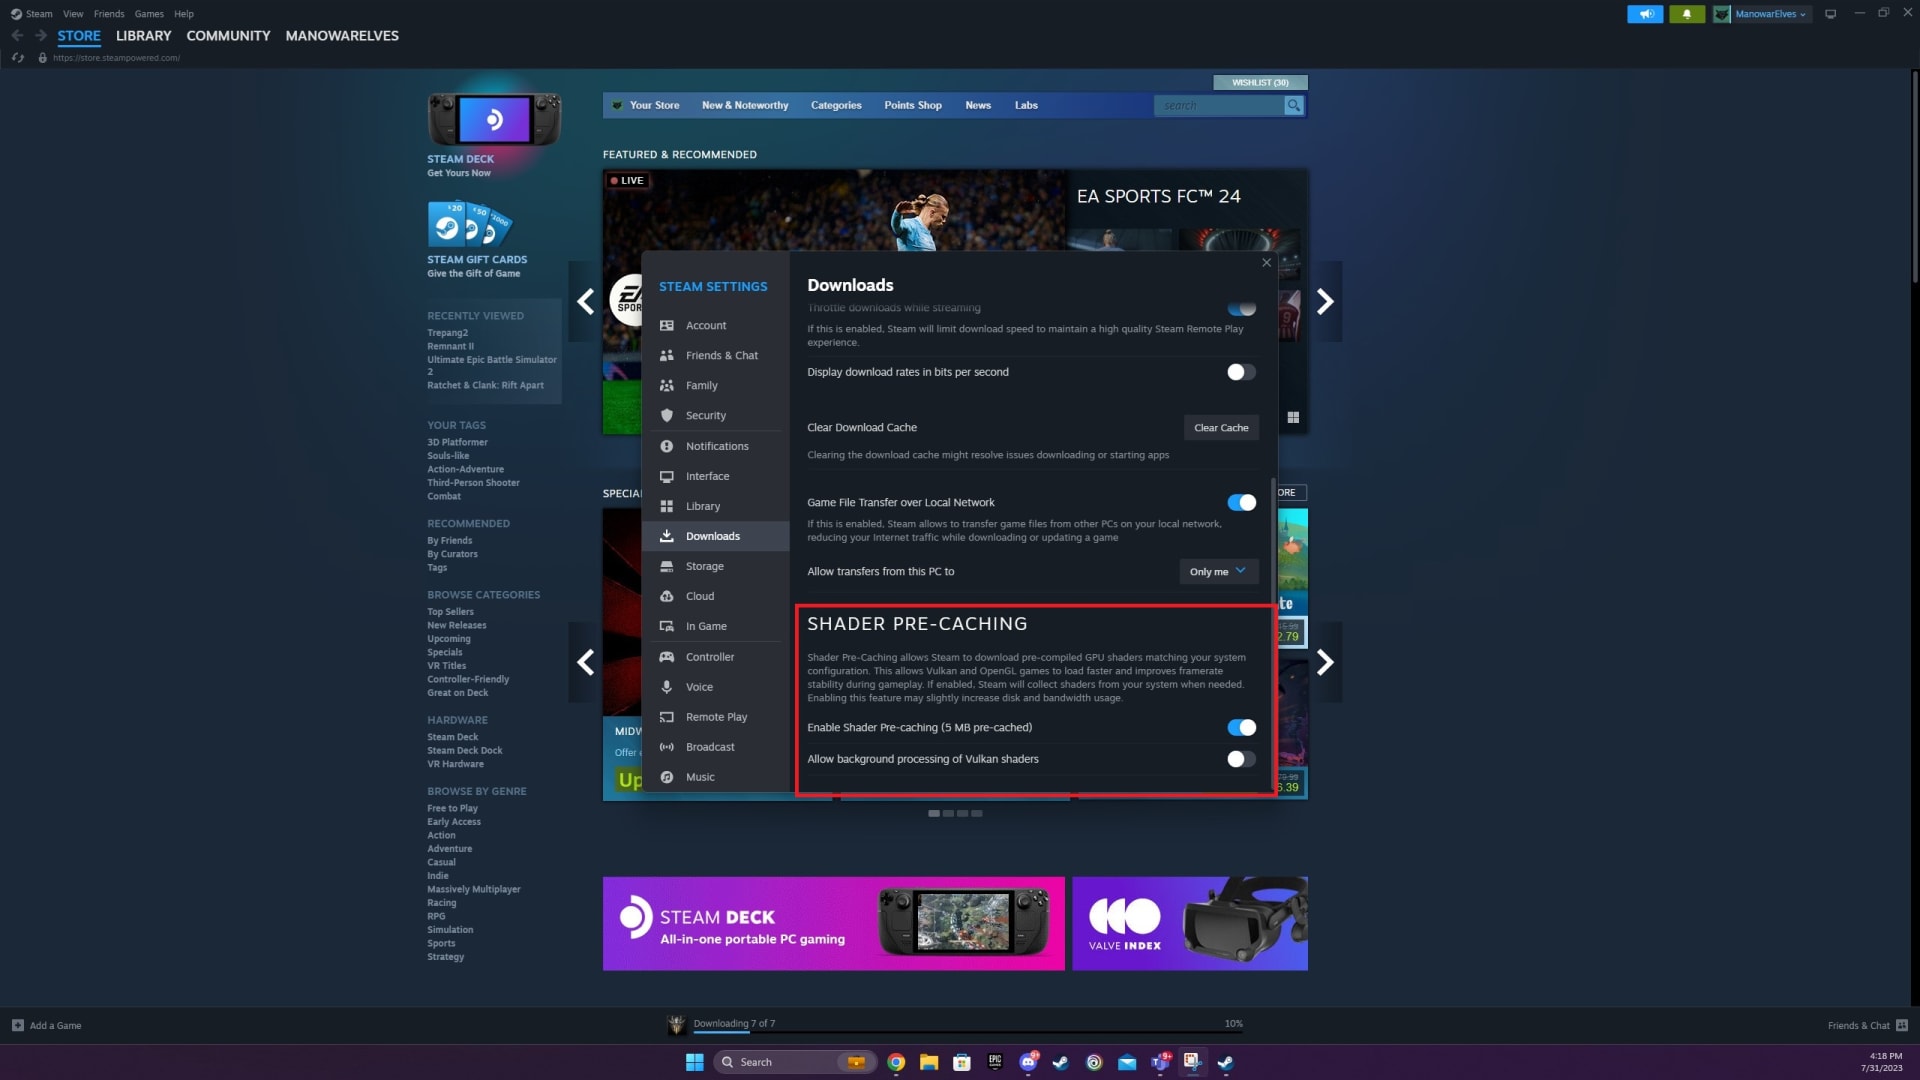Open Friends & Chat settings section
The height and width of the screenshot is (1080, 1920).
pos(715,356)
